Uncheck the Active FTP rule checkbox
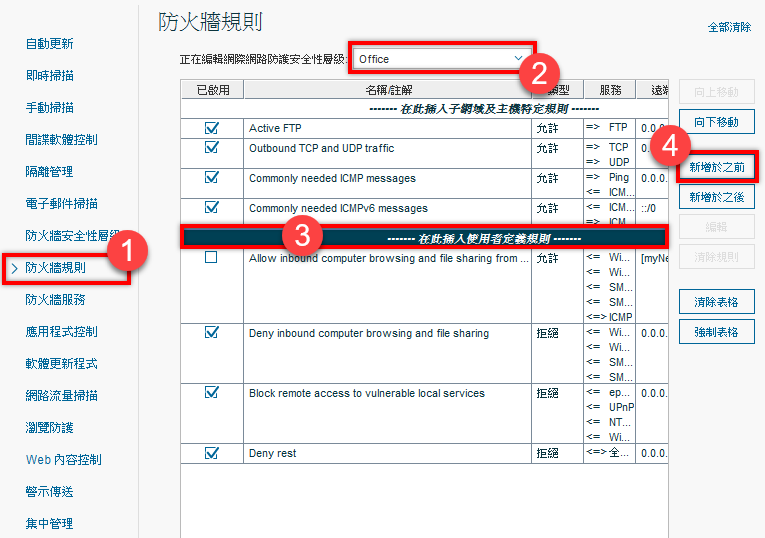 (x=211, y=128)
